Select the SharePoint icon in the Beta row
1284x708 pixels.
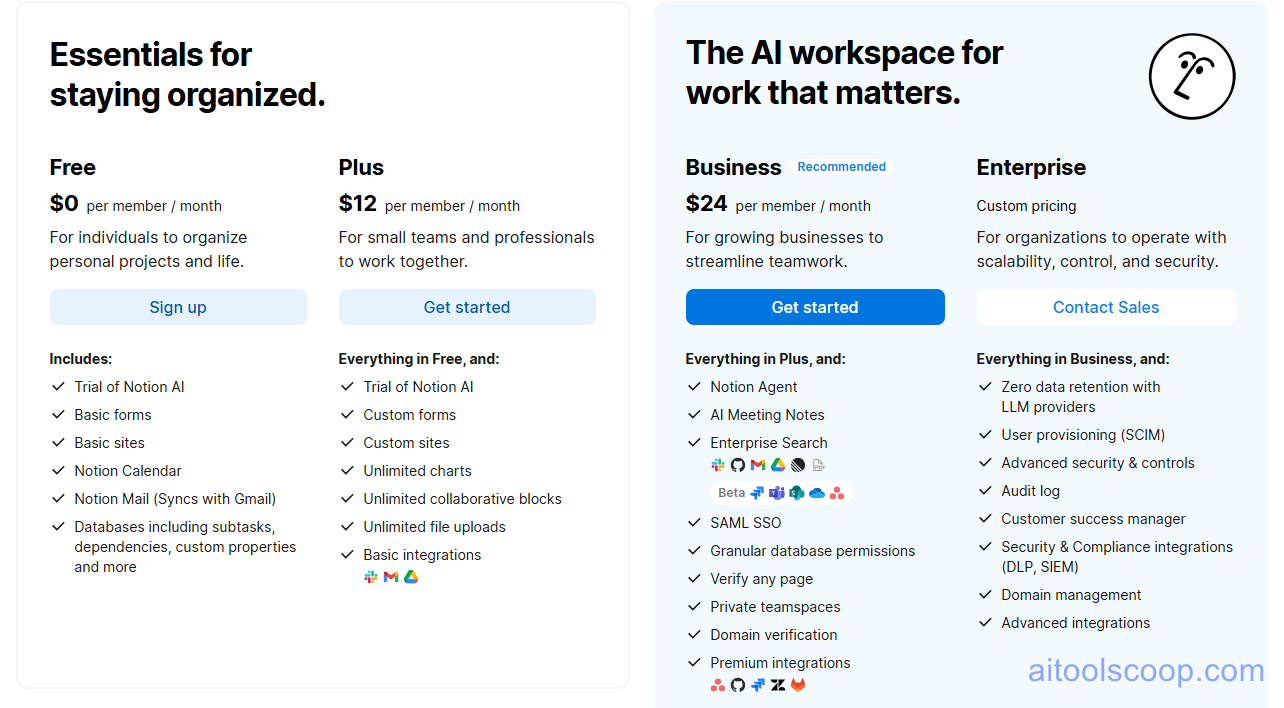click(796, 492)
